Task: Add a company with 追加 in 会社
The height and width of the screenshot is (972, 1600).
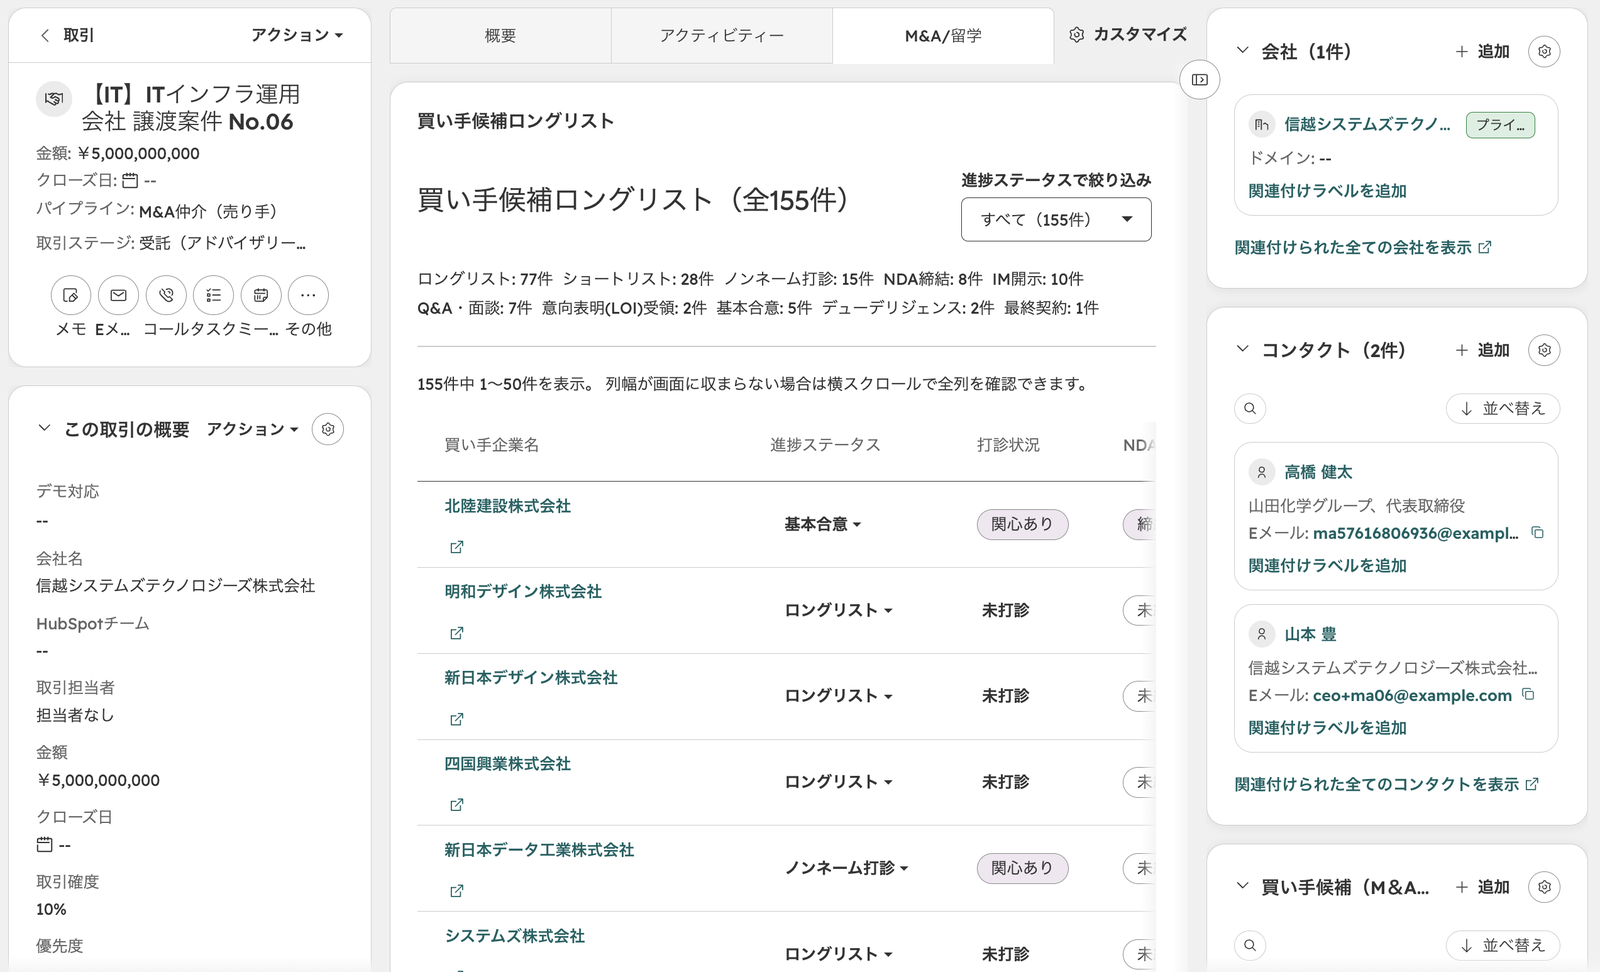Action: (x=1482, y=51)
